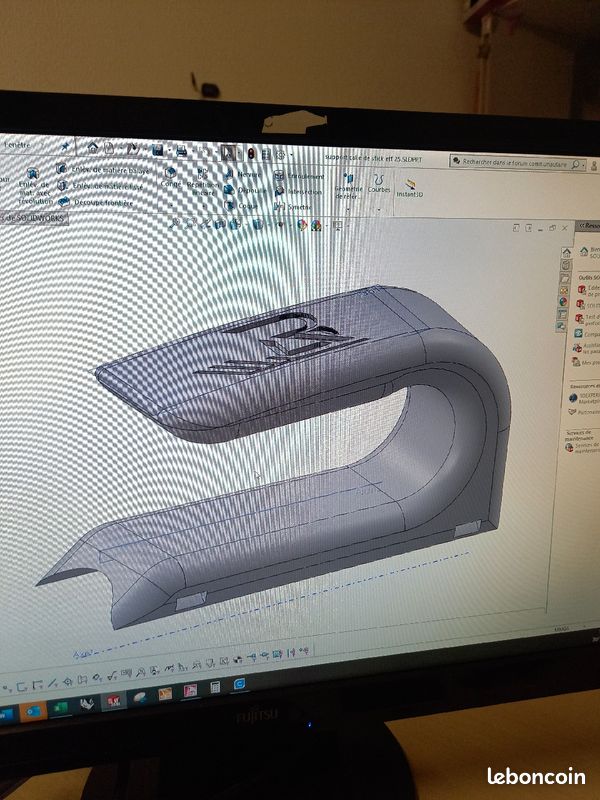Click the New document icon
Screen dimensions: 600x800
click(x=109, y=148)
